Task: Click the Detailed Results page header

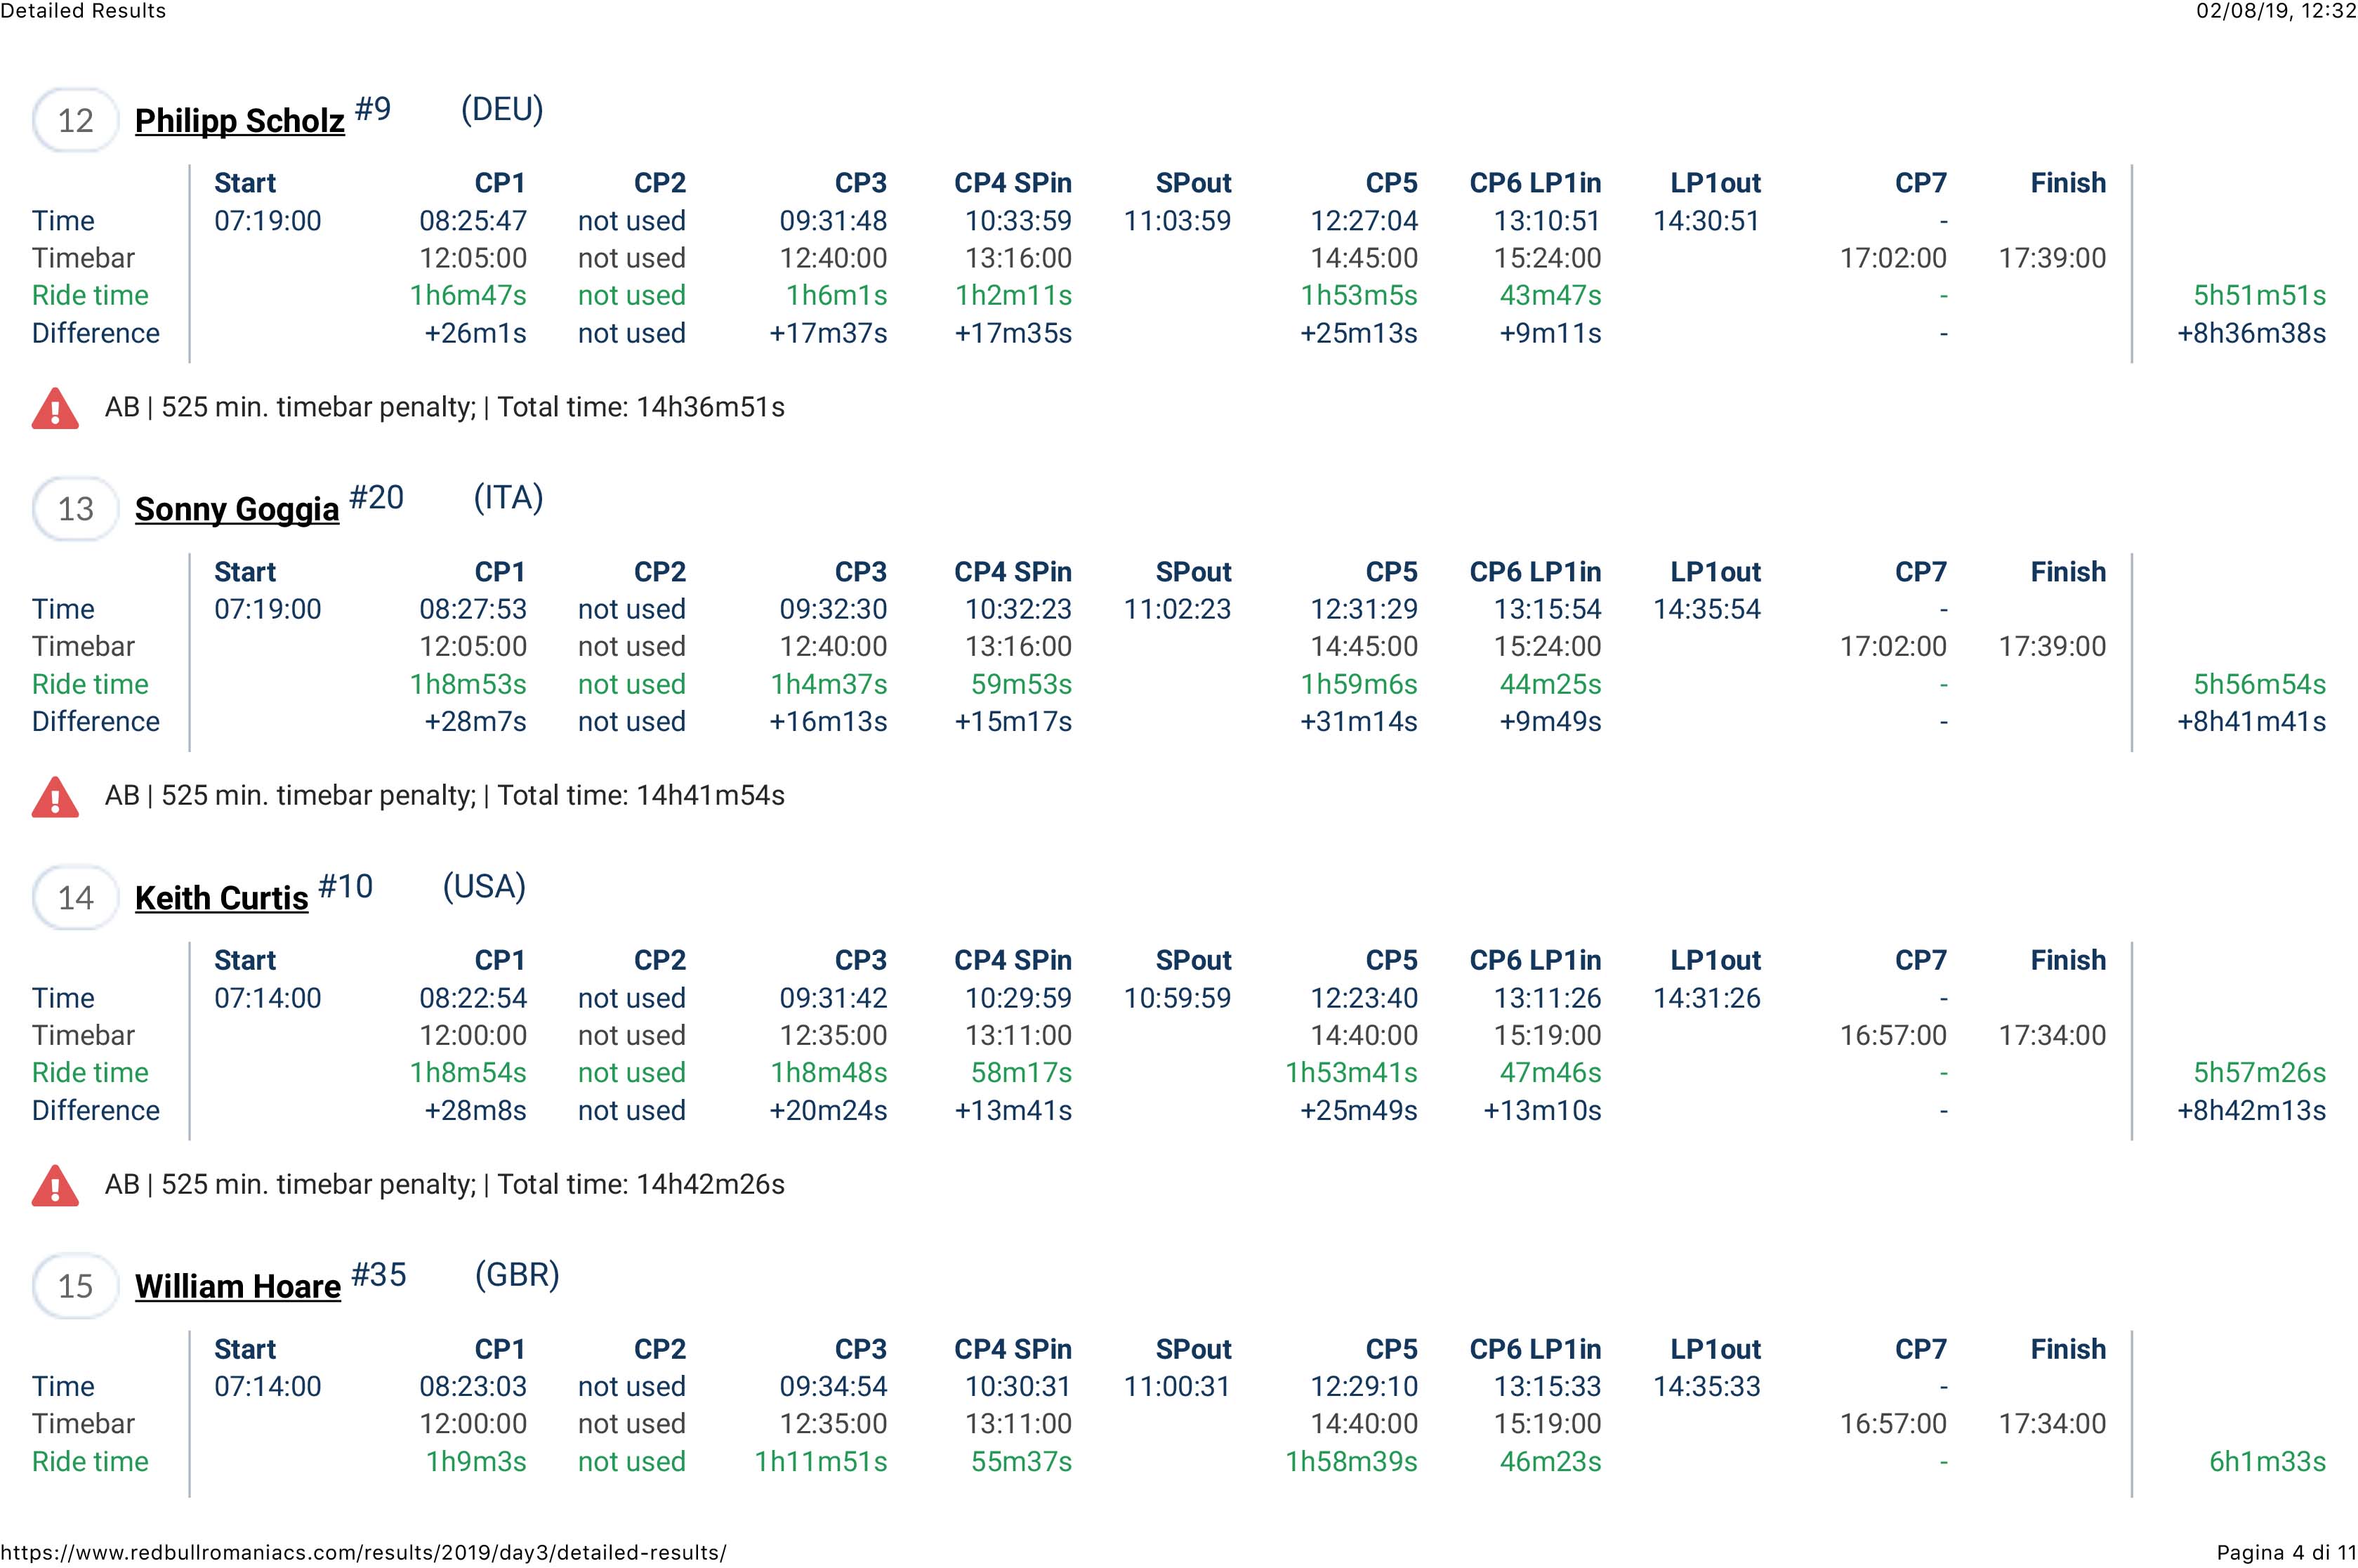Action: pyautogui.click(x=84, y=11)
